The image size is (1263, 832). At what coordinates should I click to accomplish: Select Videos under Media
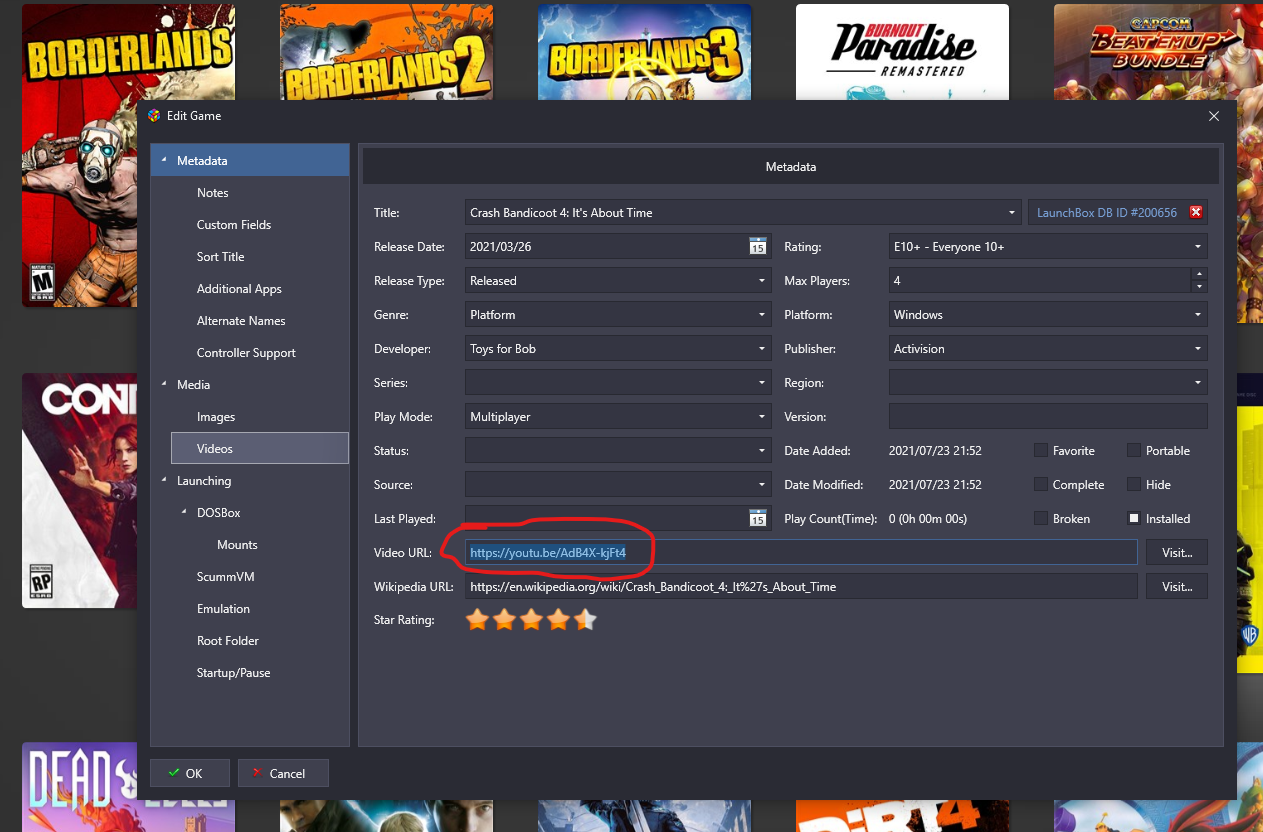260,449
